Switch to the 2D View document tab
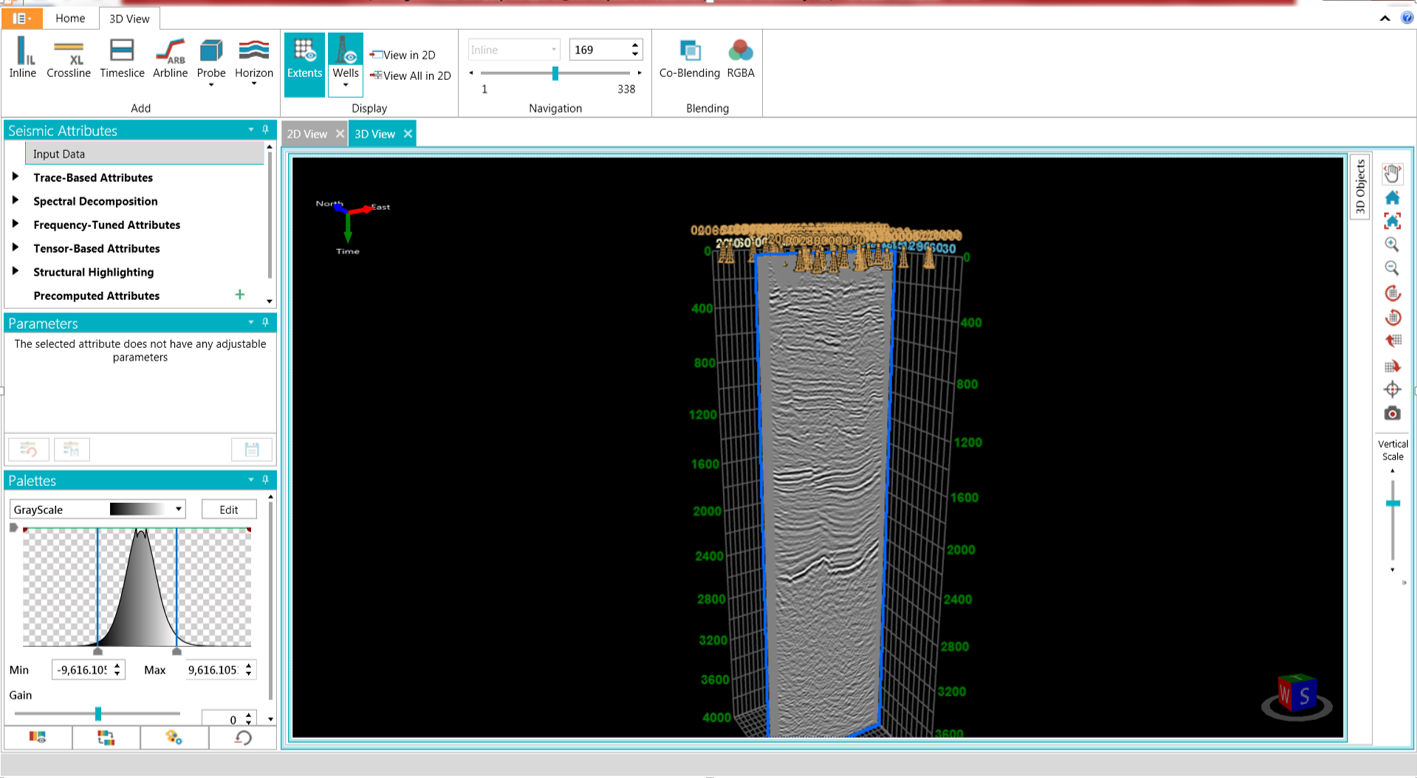The height and width of the screenshot is (778, 1417). point(307,134)
